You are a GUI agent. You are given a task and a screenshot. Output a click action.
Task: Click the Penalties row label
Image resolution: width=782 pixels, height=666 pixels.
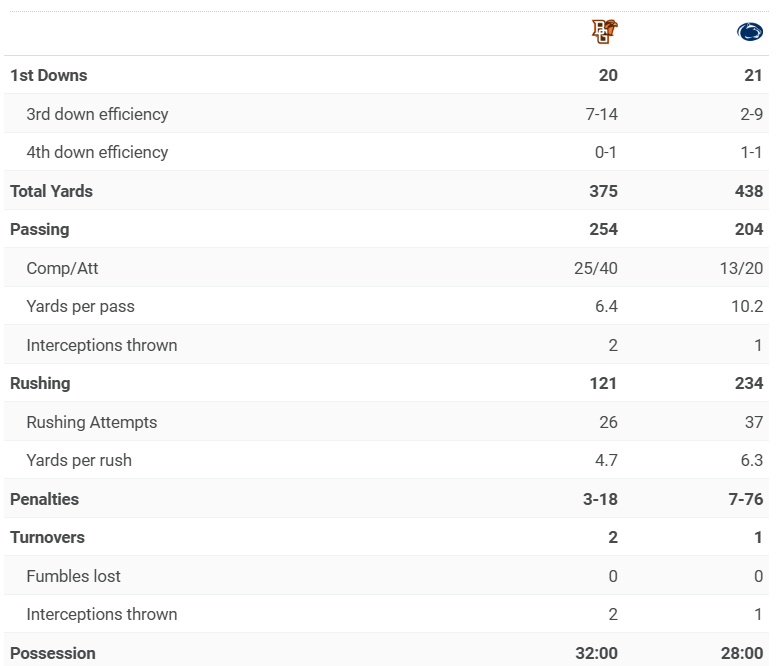[44, 499]
